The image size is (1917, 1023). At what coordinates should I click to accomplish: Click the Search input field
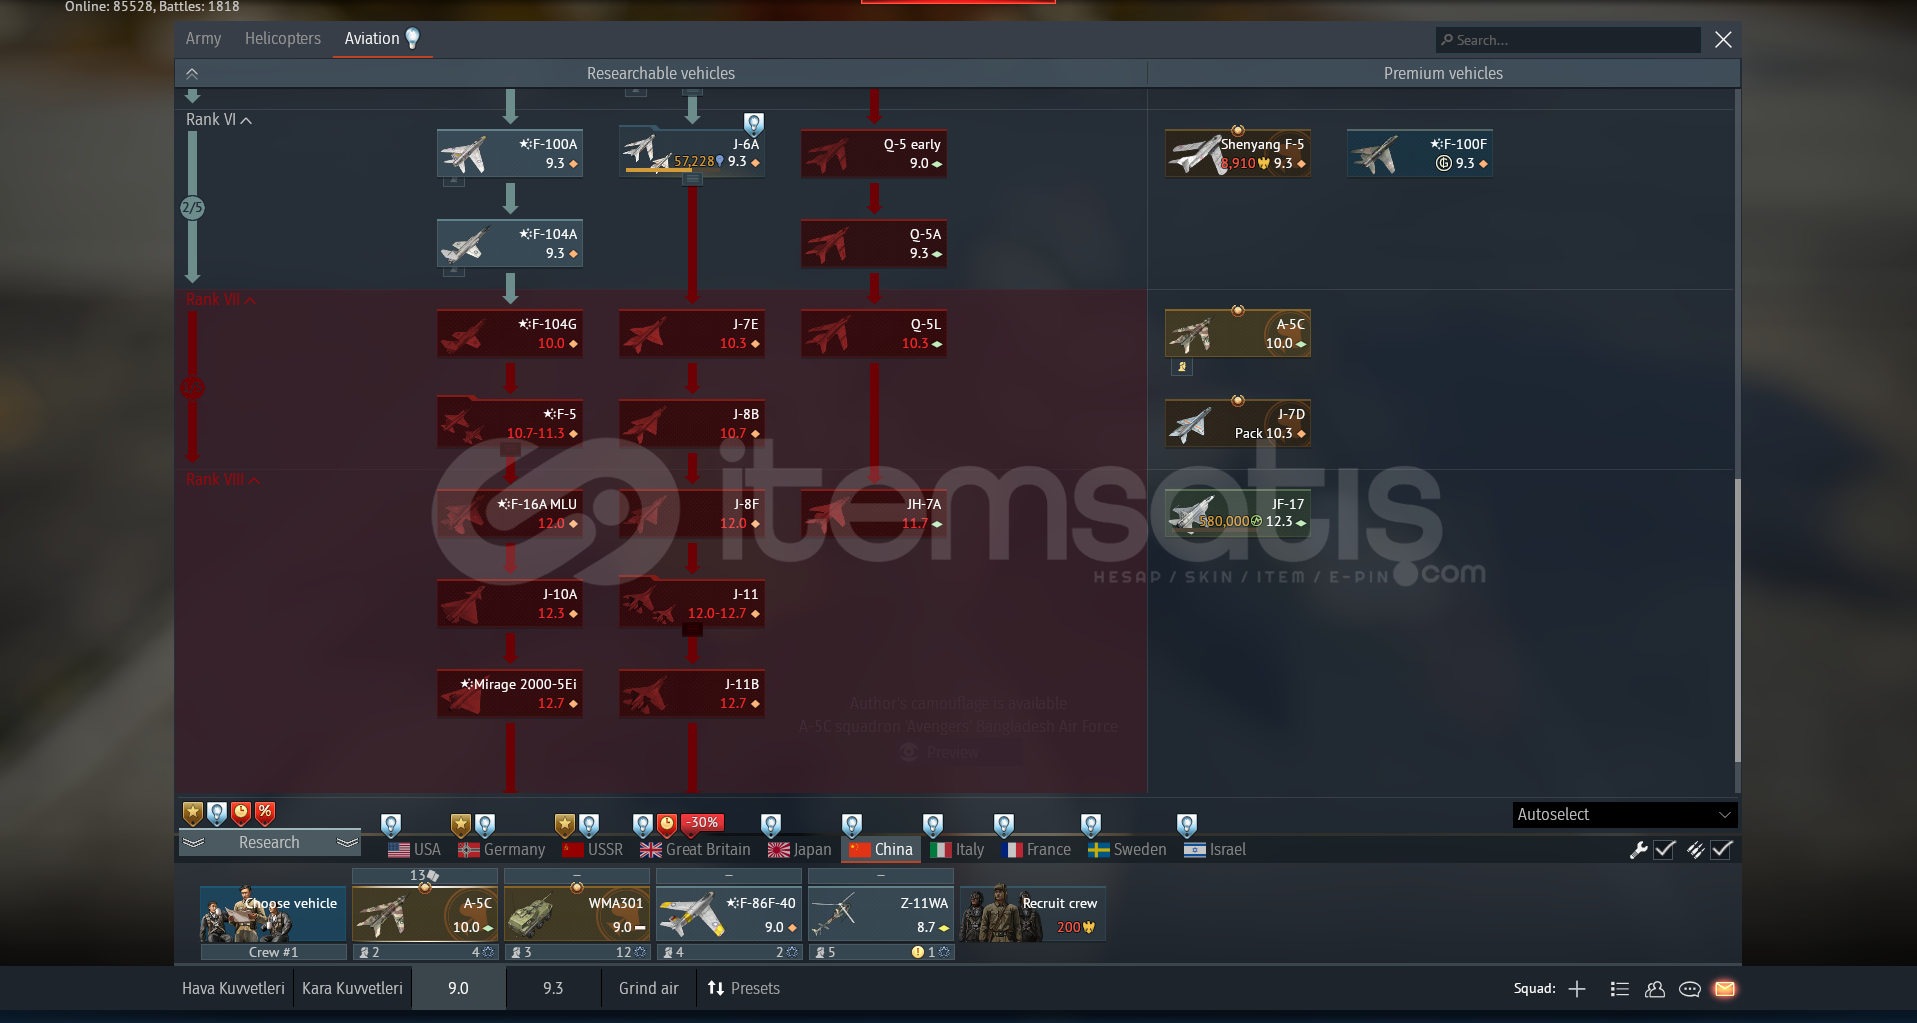1568,40
